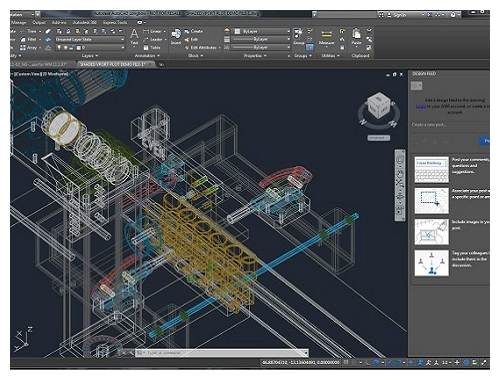Click the coordinates readout in status bar
The width and height of the screenshot is (500, 380).
click(x=301, y=362)
